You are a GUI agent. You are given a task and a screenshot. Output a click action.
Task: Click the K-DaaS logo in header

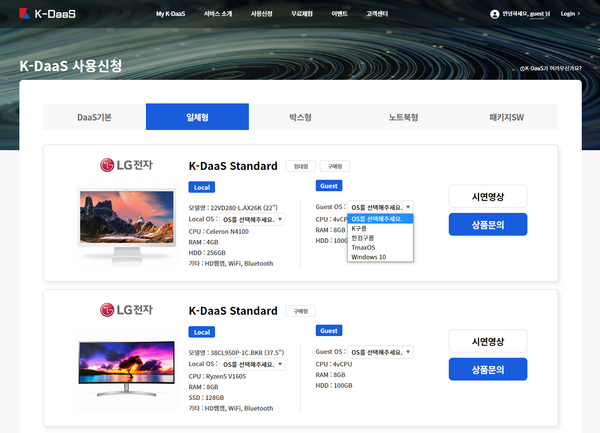[x=47, y=14]
